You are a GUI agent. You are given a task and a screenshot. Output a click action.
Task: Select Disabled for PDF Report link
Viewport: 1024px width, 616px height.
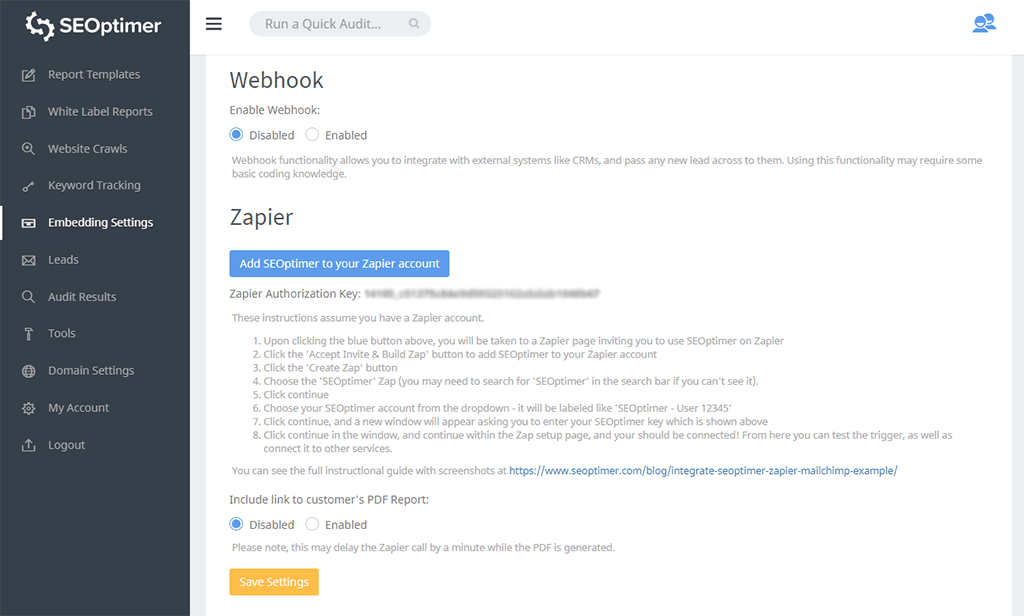point(236,524)
